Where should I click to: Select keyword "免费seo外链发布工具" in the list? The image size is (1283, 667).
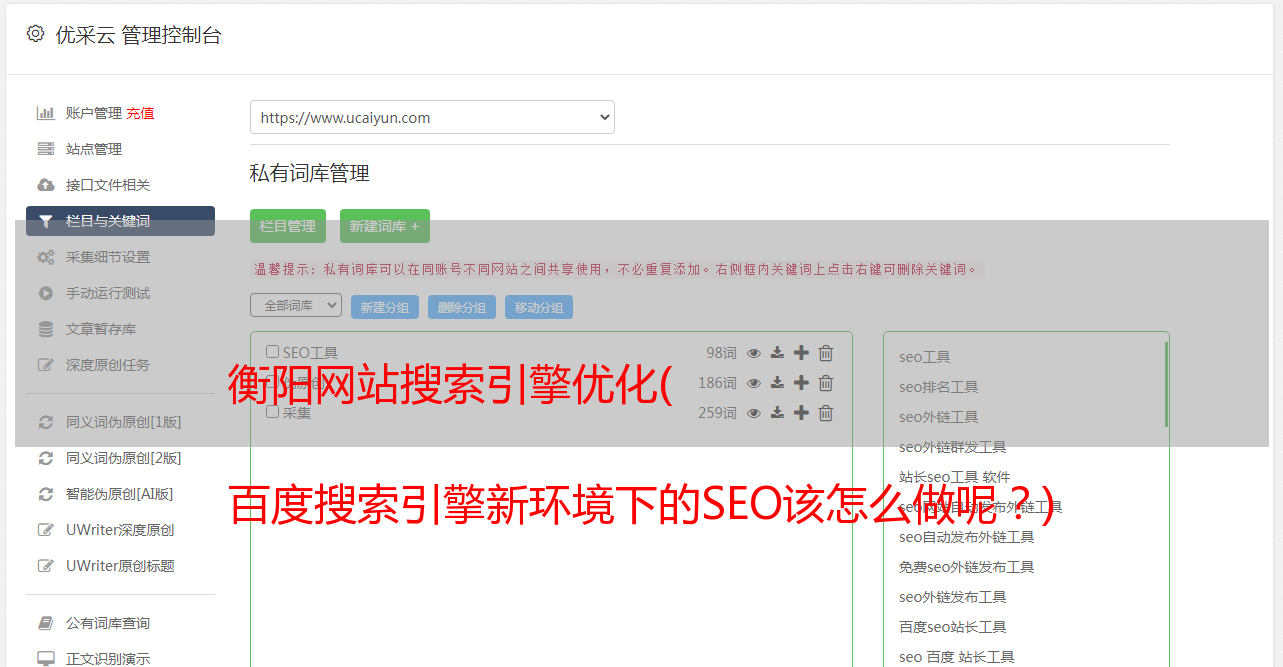click(x=967, y=567)
